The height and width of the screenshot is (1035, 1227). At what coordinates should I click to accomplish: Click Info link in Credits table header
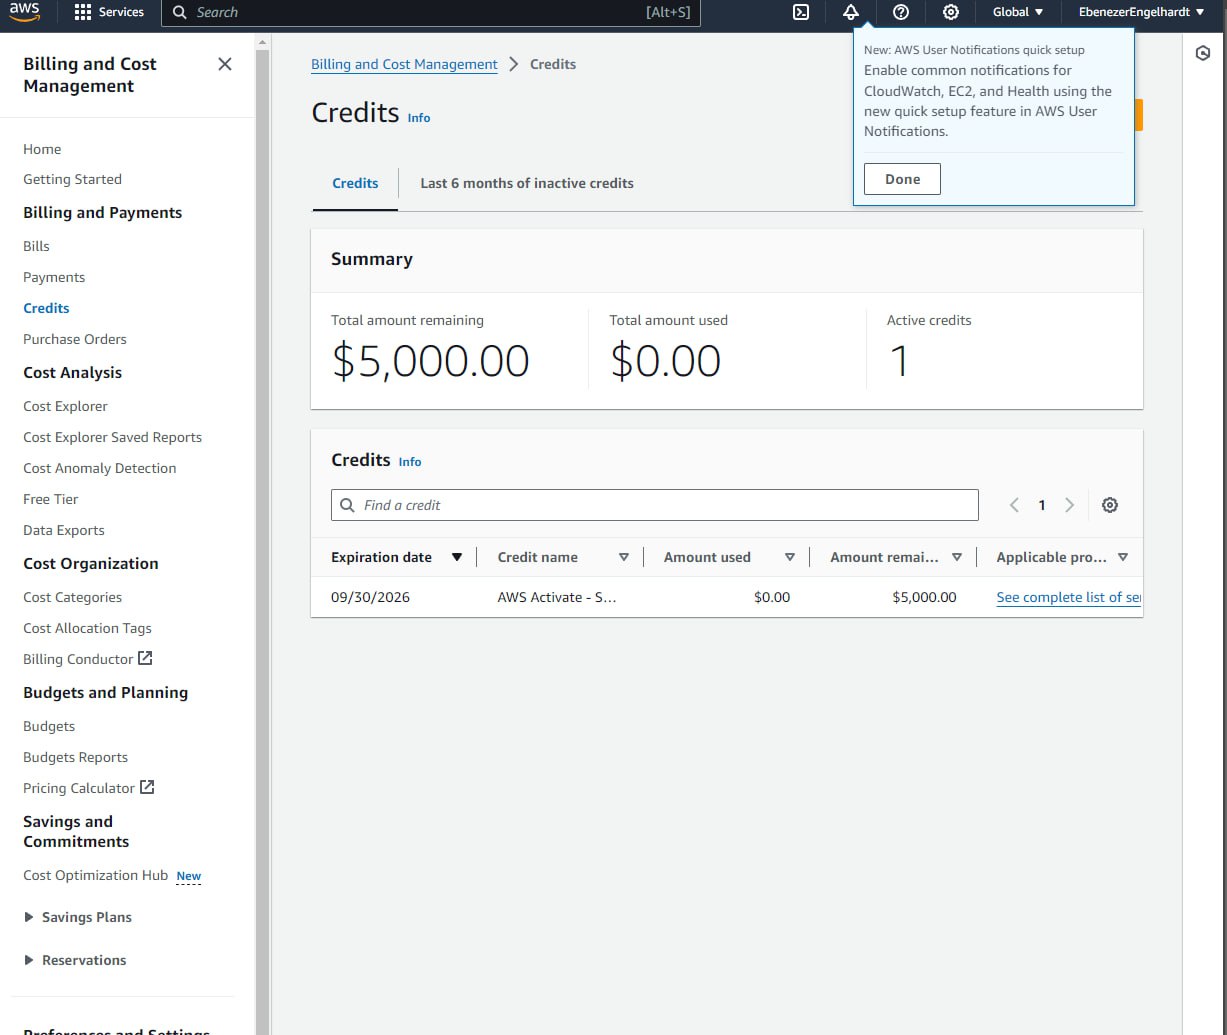pos(410,462)
